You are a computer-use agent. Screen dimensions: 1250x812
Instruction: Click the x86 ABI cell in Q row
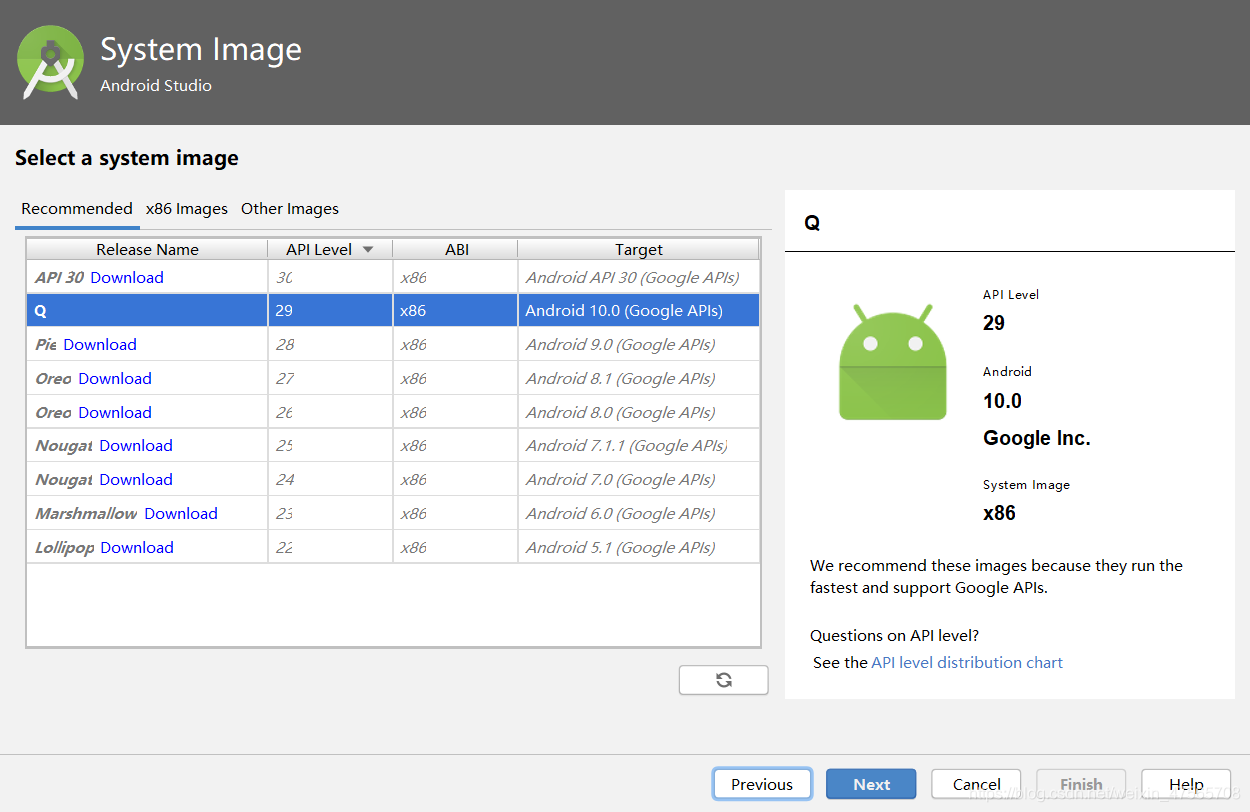coord(456,310)
